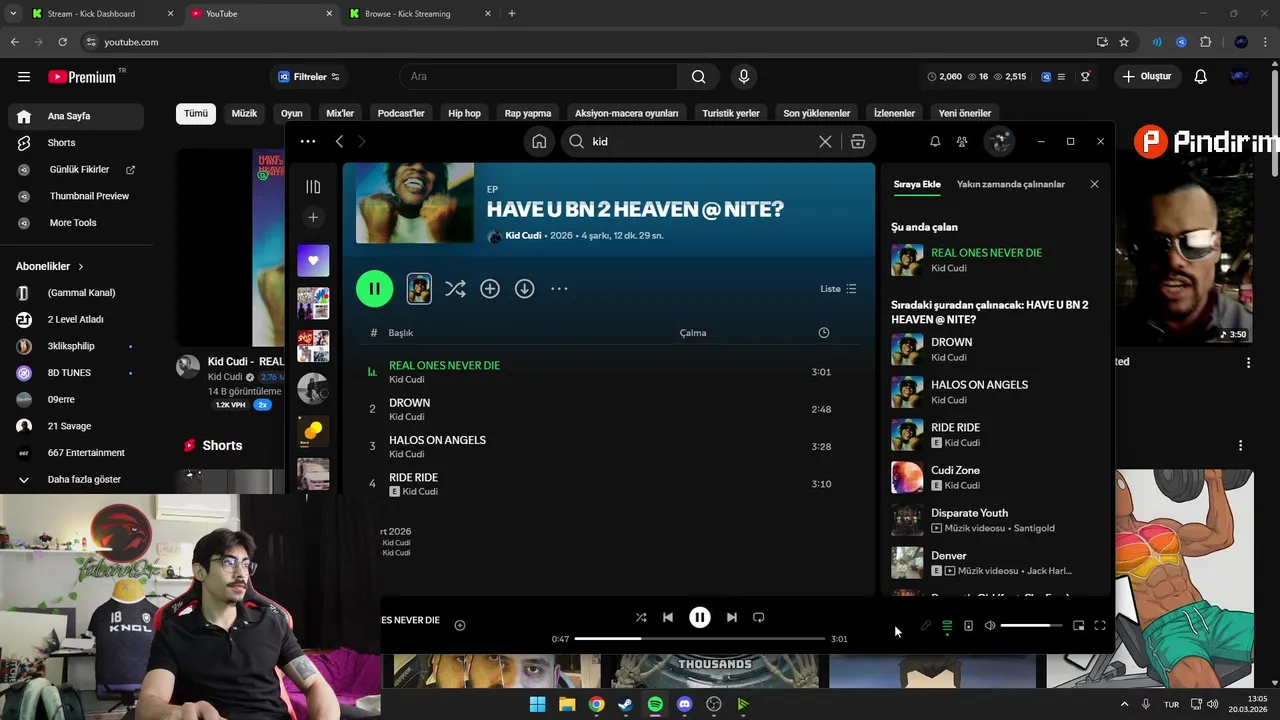
Task: Open Spotify profile avatar menu
Action: tap(999, 142)
